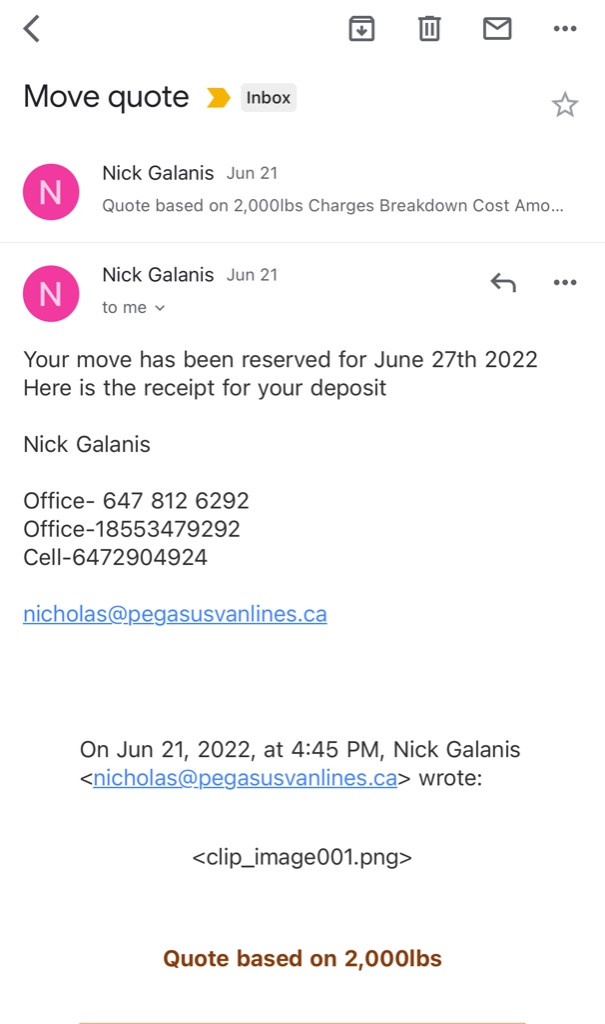Star the Move quote conversation
Viewport: 605px width, 1024px height.
click(x=565, y=104)
